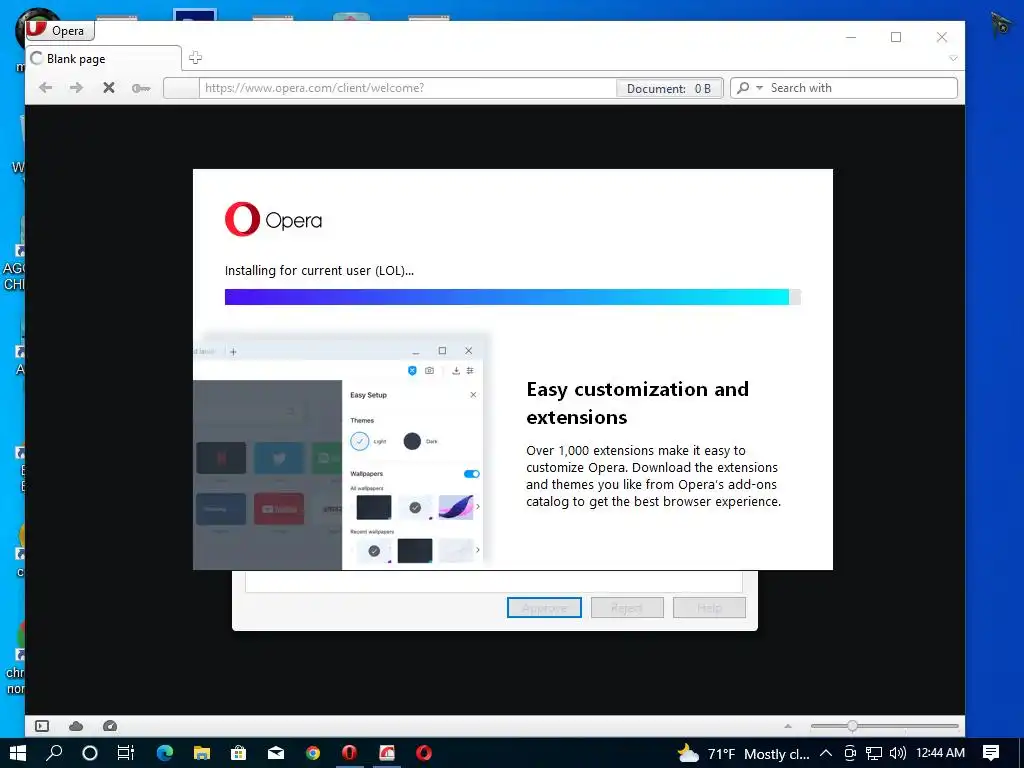
Task: Click the site badge box beside address
Action: tap(182, 88)
